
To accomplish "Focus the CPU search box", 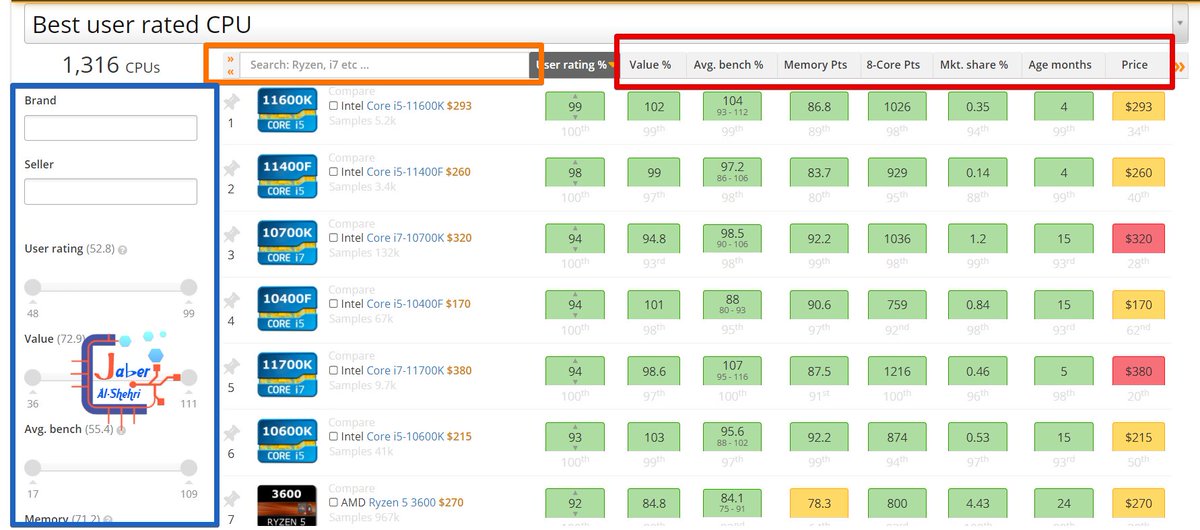I will [x=384, y=65].
